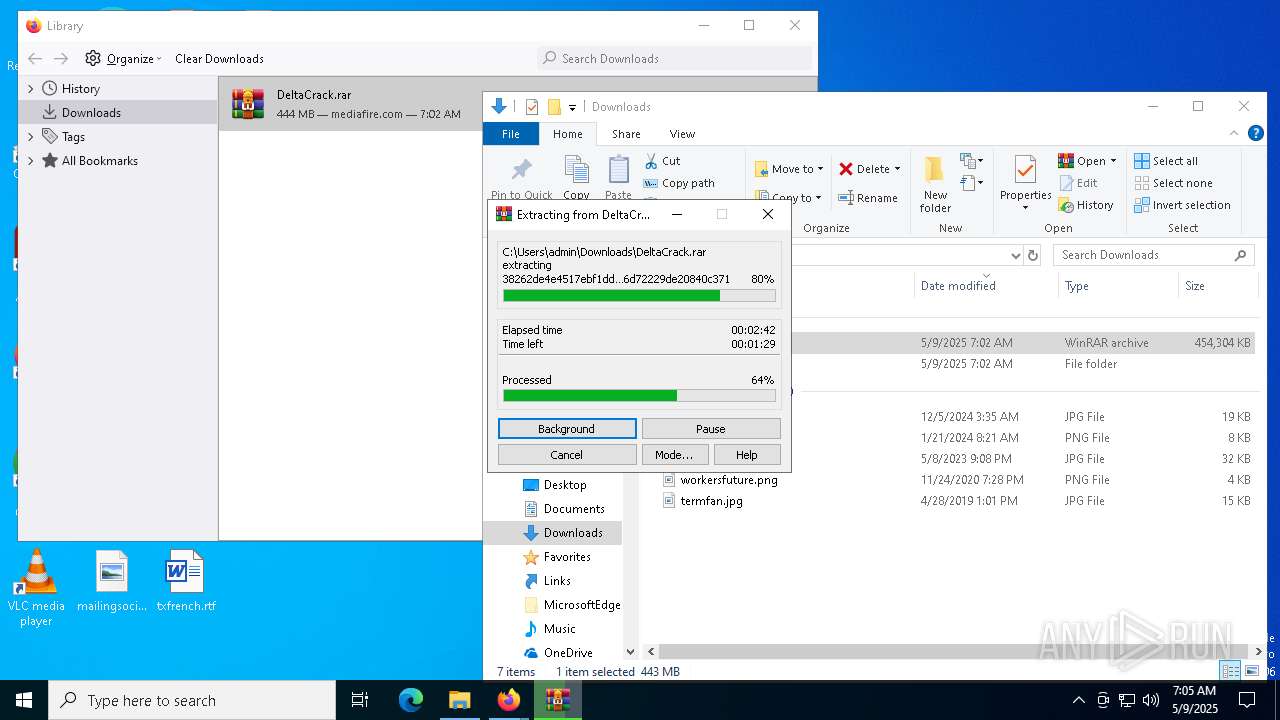This screenshot has width=1280, height=720.
Task: Open File tab in Explorer ribbon
Action: [x=511, y=134]
